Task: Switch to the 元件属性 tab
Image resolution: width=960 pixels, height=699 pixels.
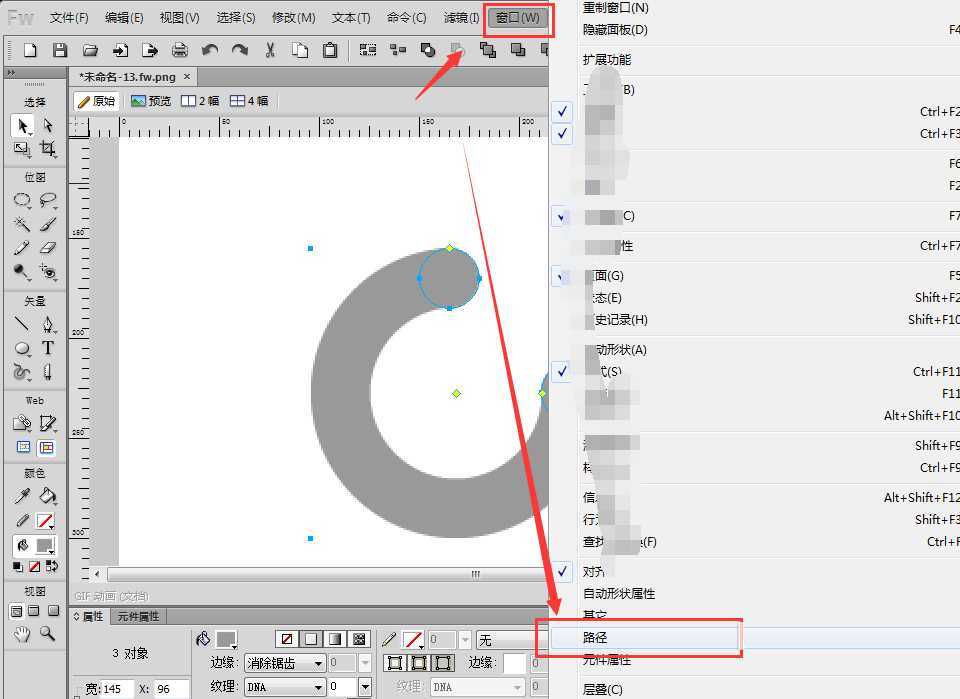Action: tap(138, 616)
